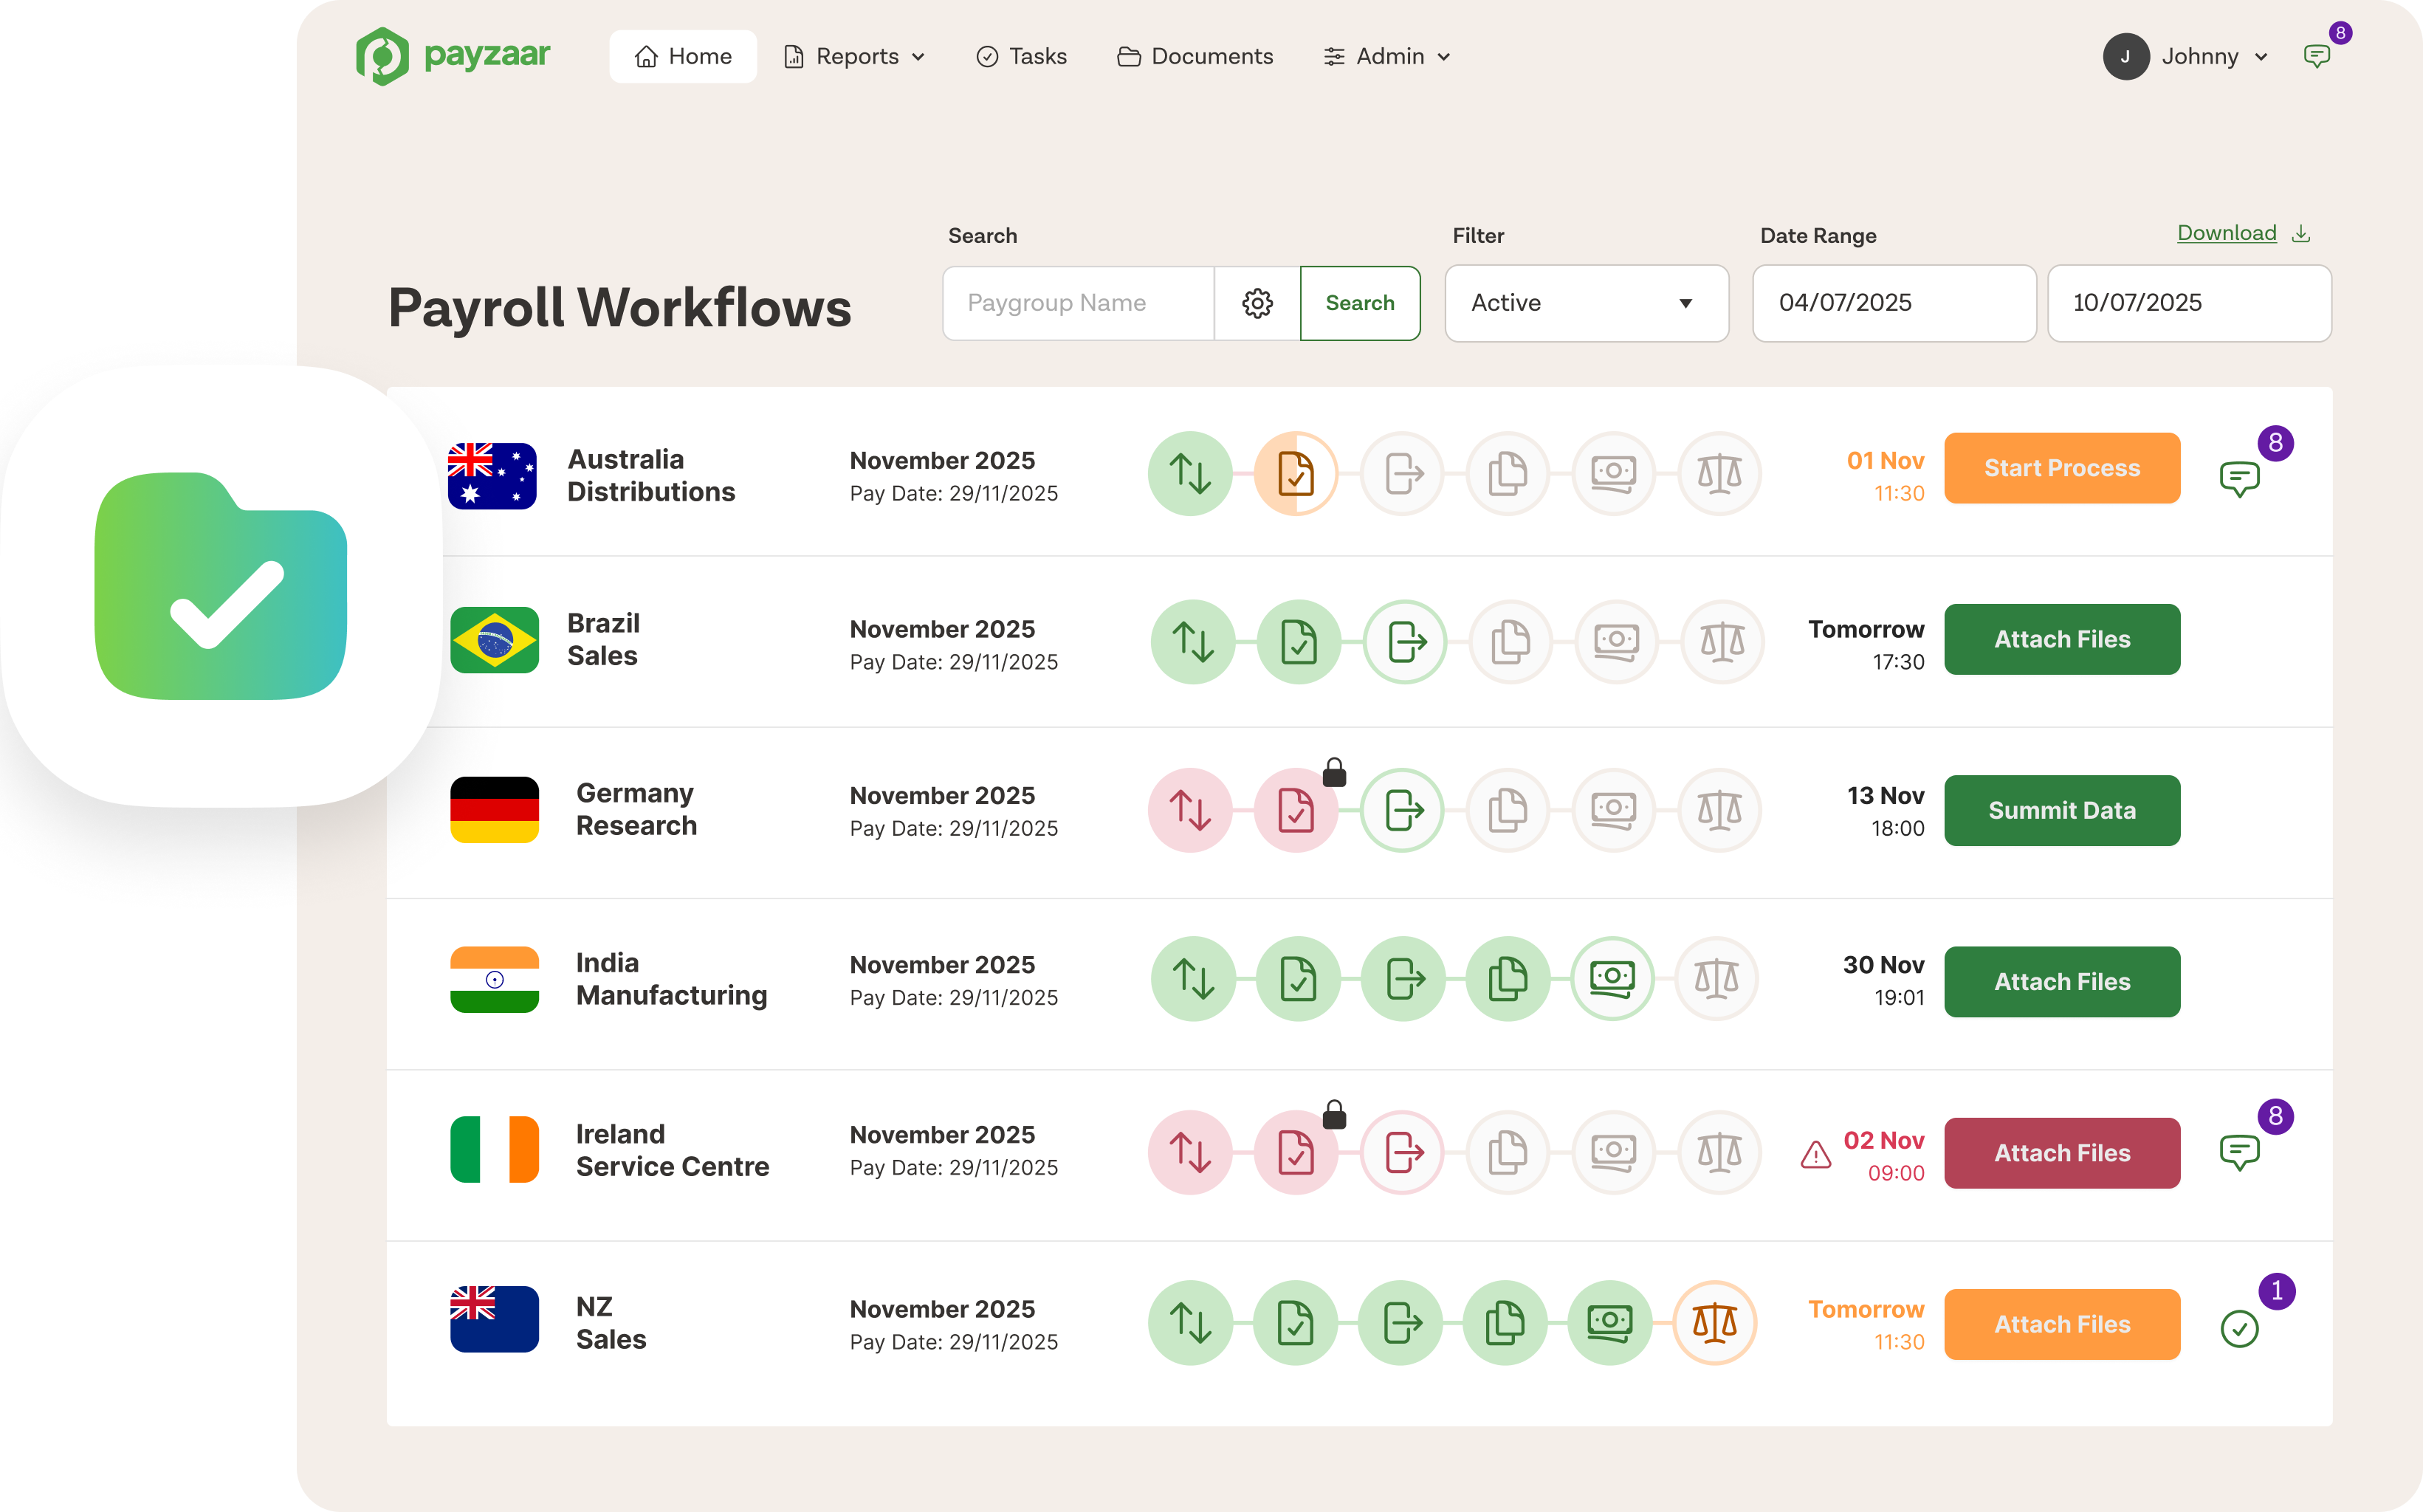Click Attach Files for Ireland Service Centre

[x=2062, y=1153]
